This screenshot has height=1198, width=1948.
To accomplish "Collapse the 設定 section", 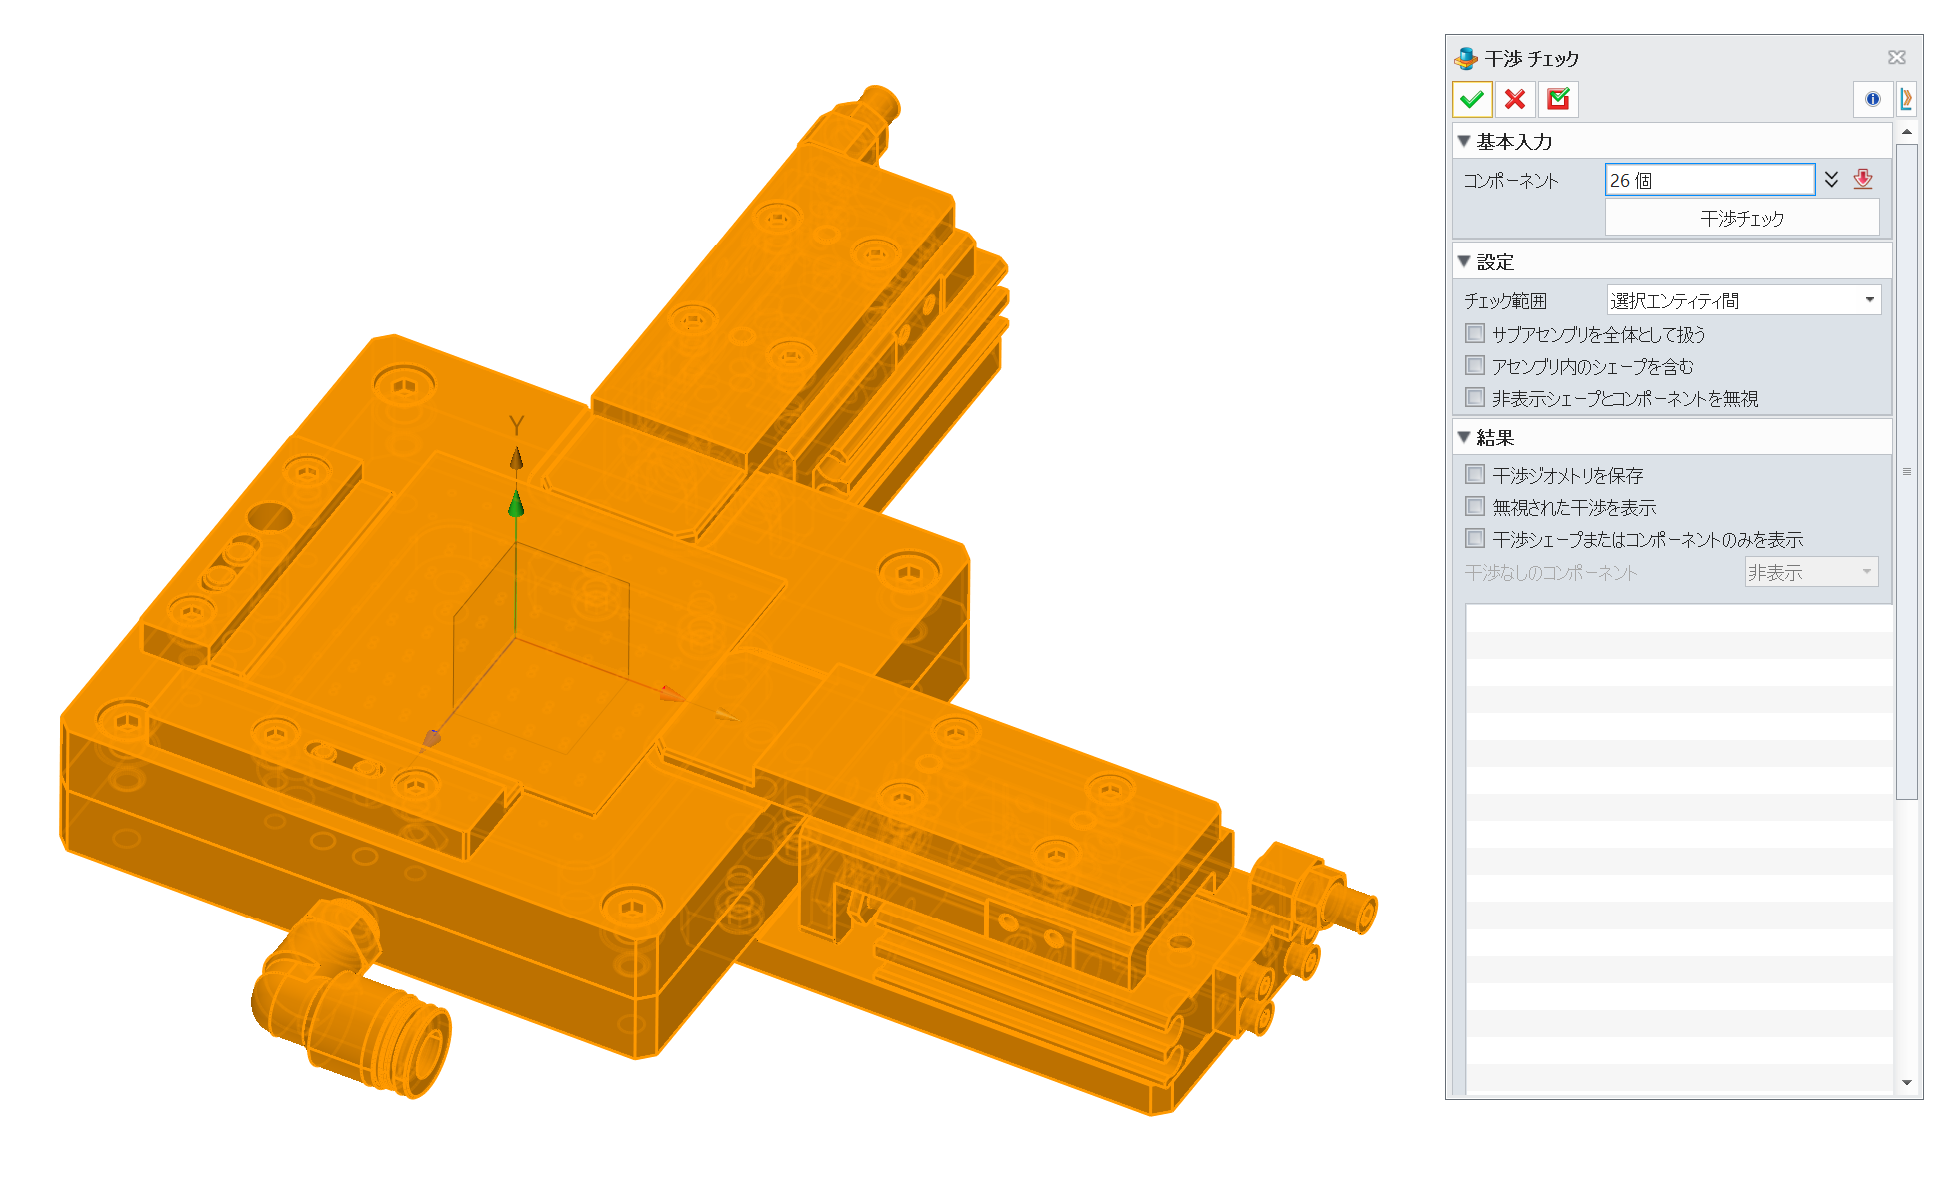I will coord(1464,261).
